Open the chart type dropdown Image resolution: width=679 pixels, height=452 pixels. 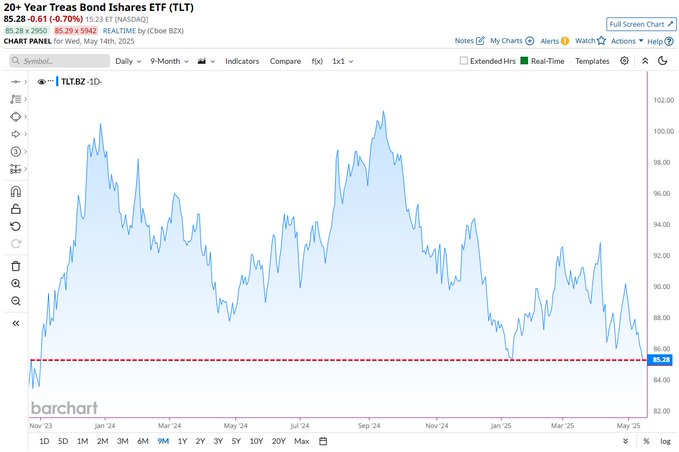click(x=206, y=61)
